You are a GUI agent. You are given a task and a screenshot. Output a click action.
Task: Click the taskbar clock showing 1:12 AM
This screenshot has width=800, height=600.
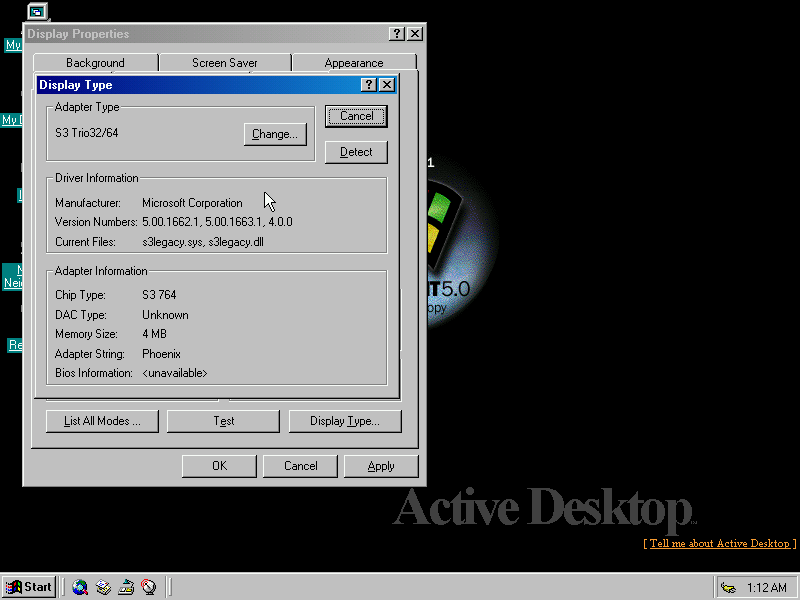pyautogui.click(x=766, y=587)
